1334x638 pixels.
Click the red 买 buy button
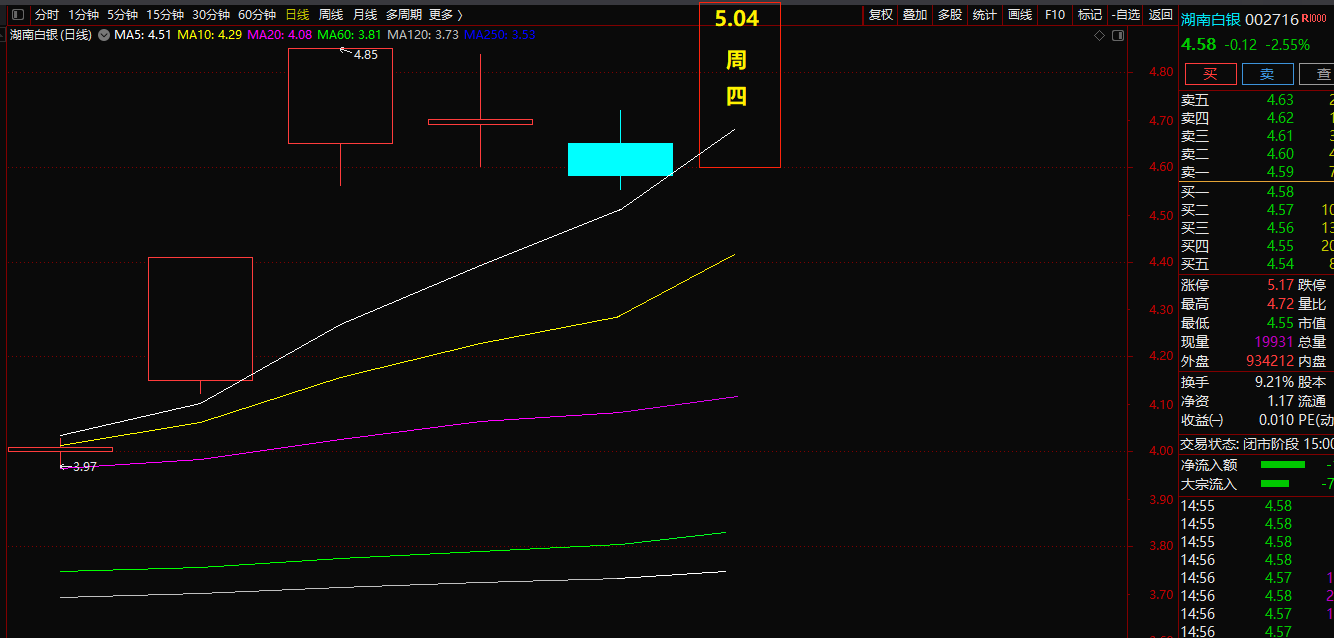click(x=1210, y=74)
